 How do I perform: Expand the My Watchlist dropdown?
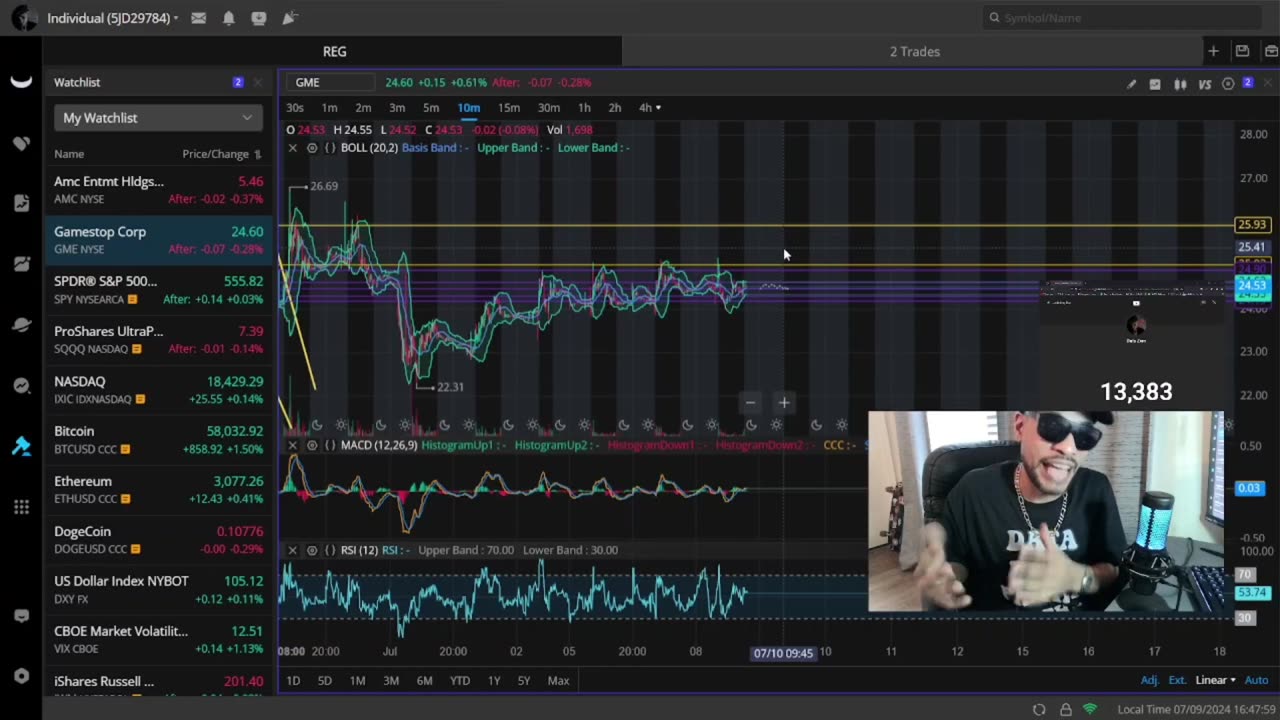click(x=158, y=118)
